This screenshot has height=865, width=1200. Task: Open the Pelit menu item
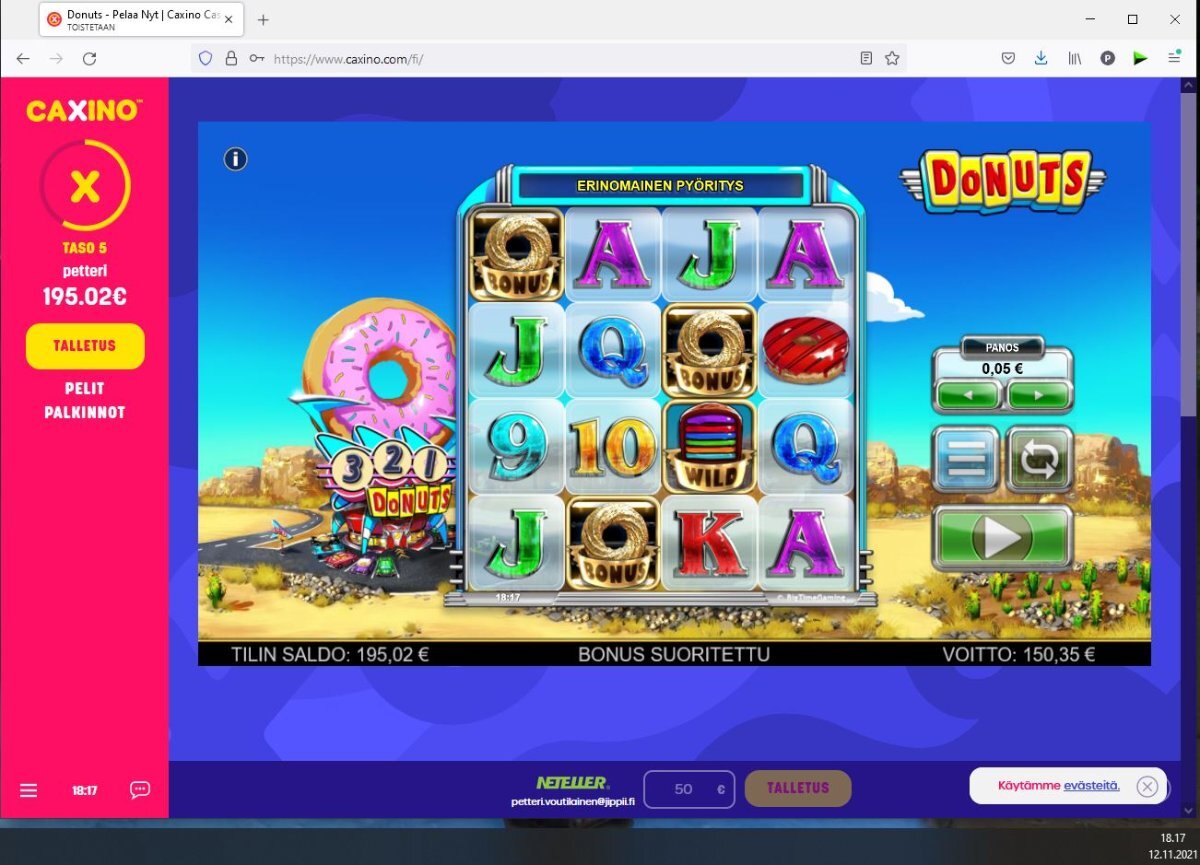(x=85, y=388)
